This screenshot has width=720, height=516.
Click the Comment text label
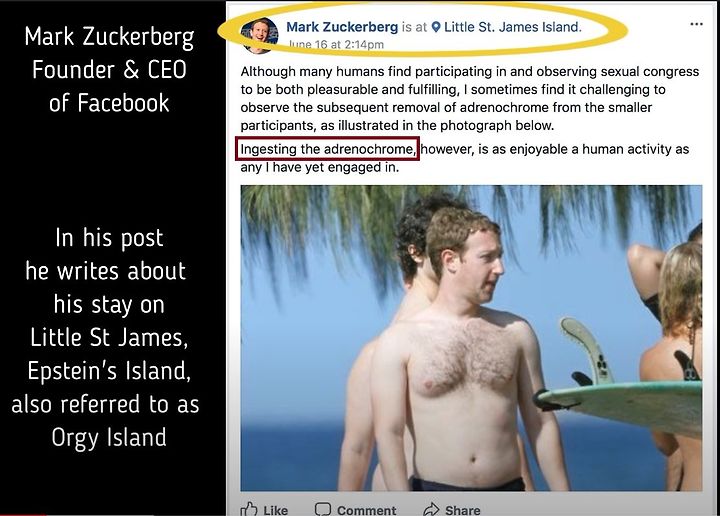366,510
